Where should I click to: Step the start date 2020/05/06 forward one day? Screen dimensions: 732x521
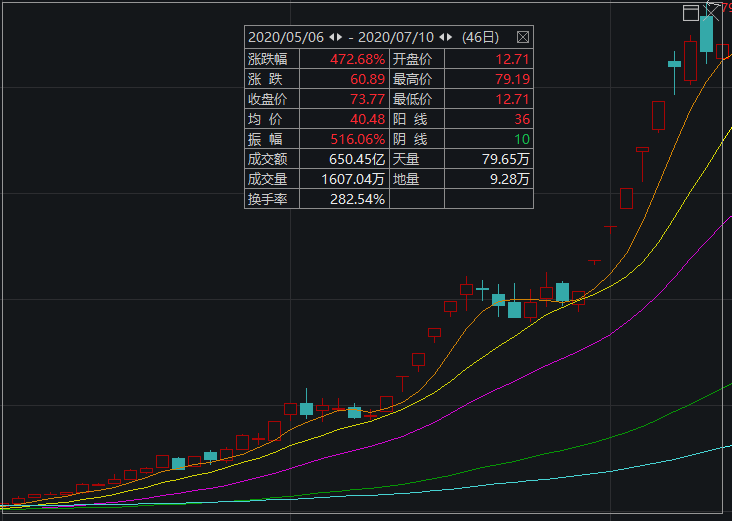click(339, 37)
